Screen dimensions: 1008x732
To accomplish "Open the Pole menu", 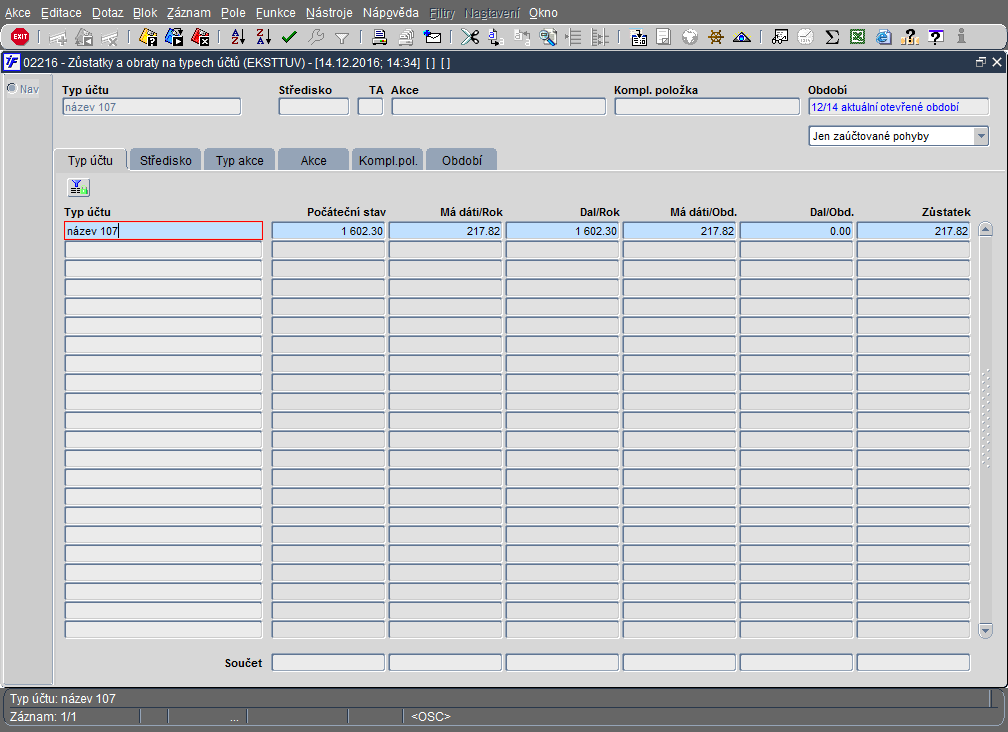I will coord(233,13).
